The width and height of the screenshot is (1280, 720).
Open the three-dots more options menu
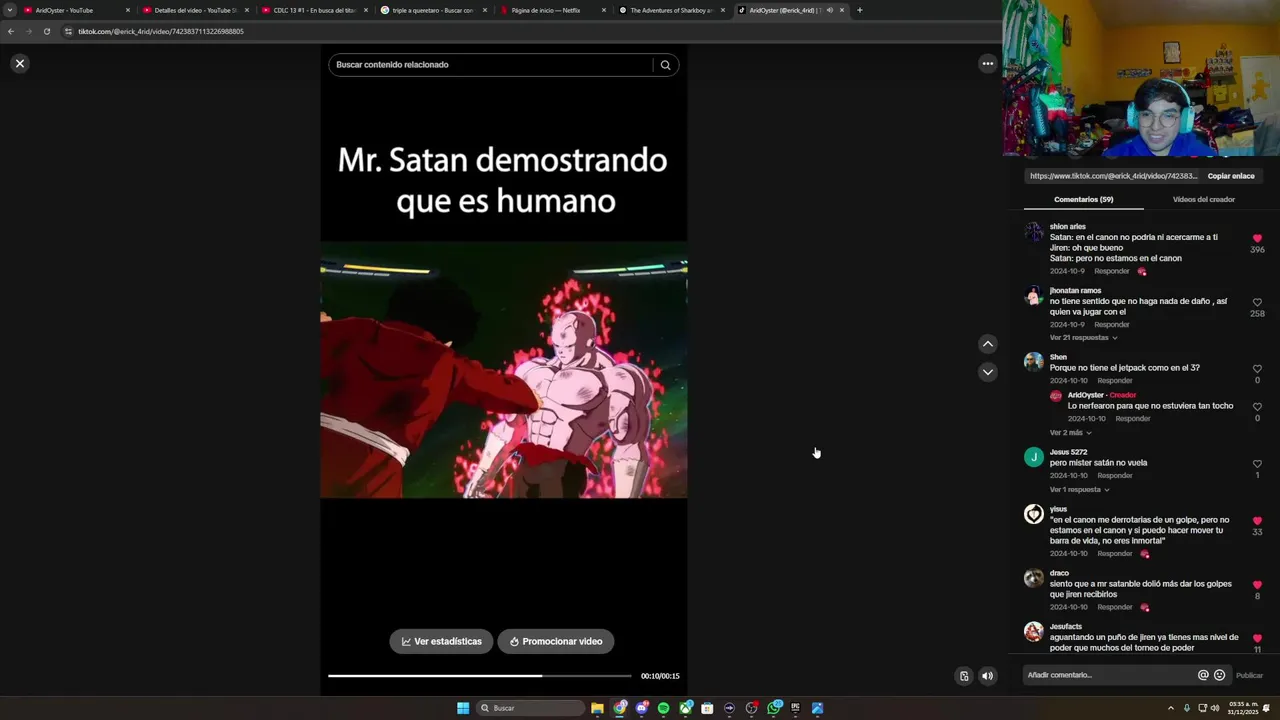tap(987, 63)
